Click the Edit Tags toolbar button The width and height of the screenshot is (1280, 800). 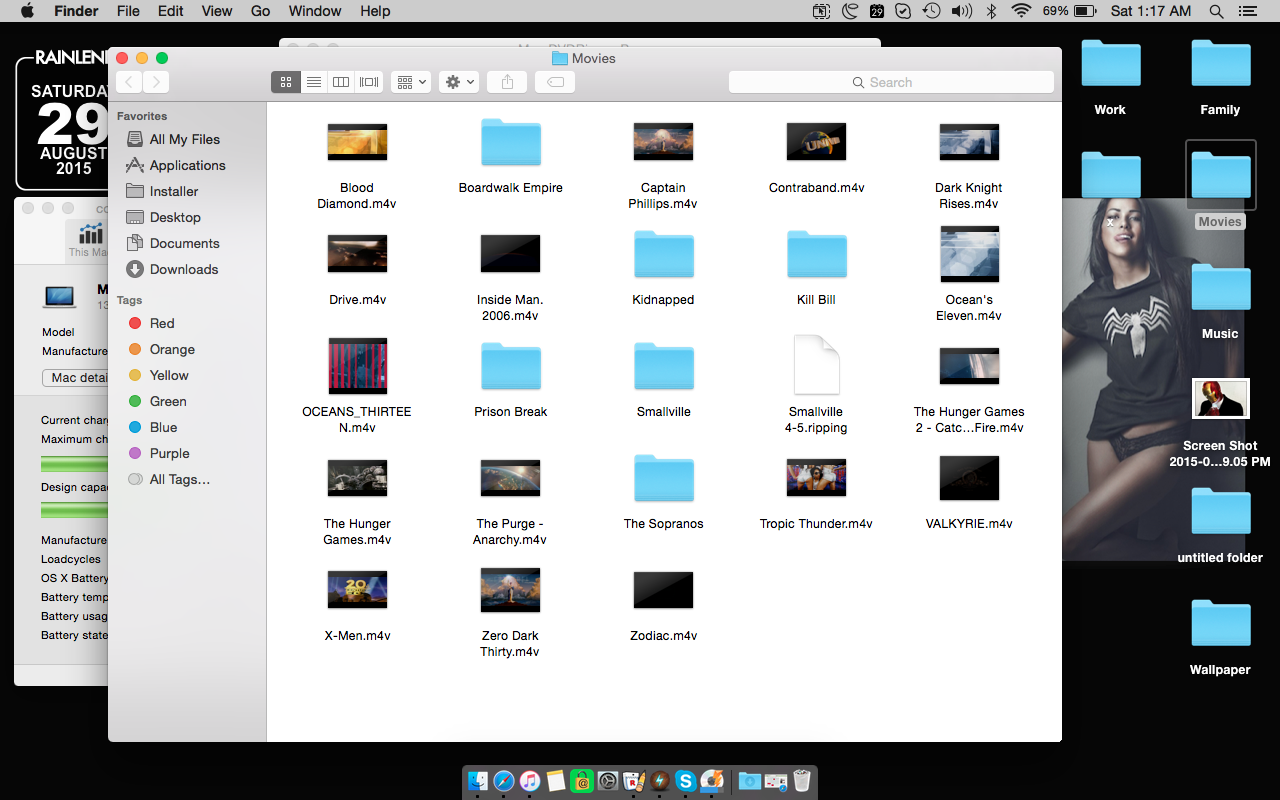tap(555, 82)
